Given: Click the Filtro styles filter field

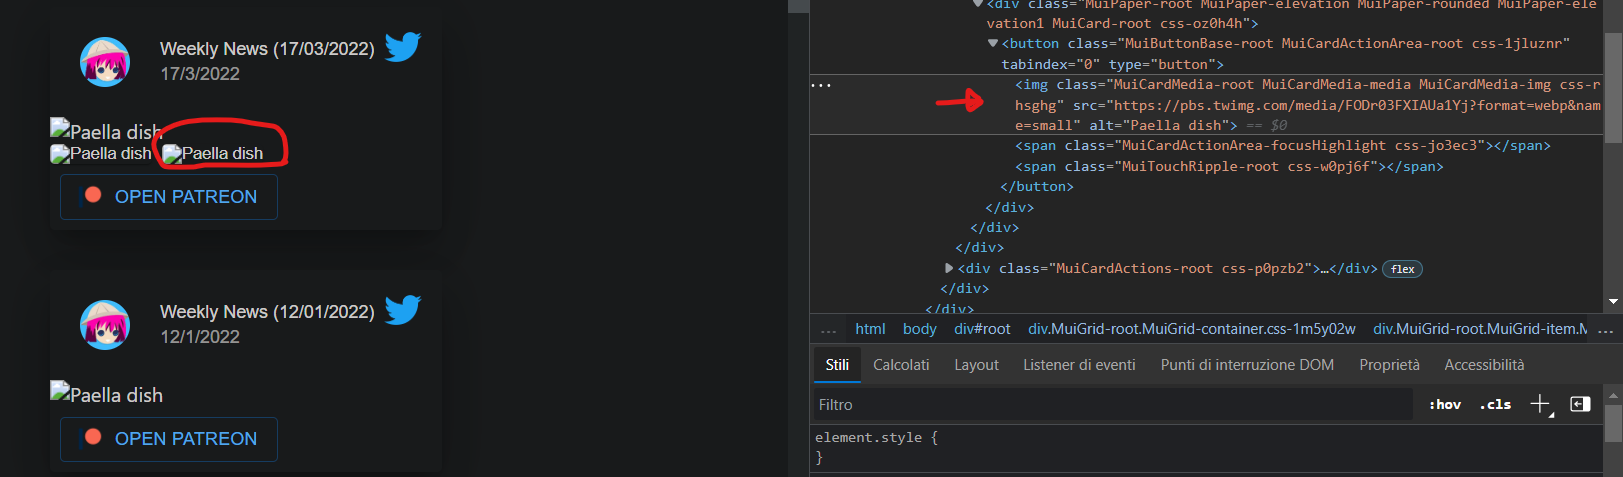Looking at the screenshot, I should [x=1110, y=404].
